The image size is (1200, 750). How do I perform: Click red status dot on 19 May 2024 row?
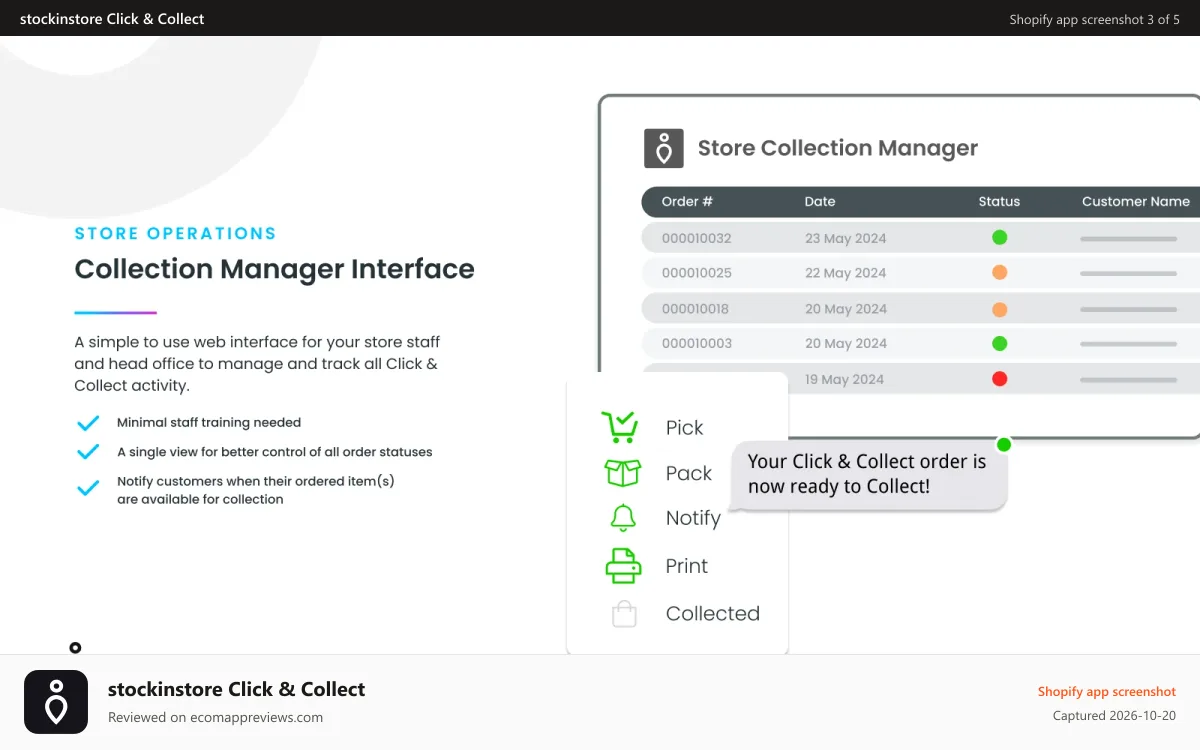pyautogui.click(x=999, y=379)
